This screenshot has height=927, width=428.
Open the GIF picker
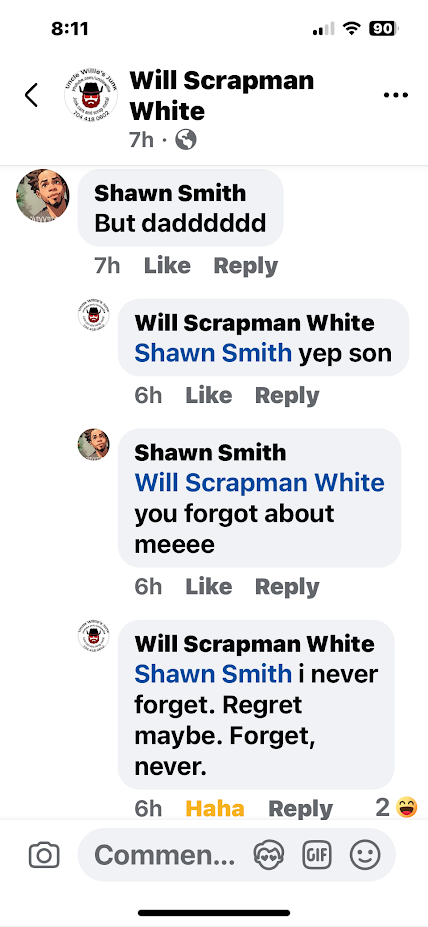317,855
